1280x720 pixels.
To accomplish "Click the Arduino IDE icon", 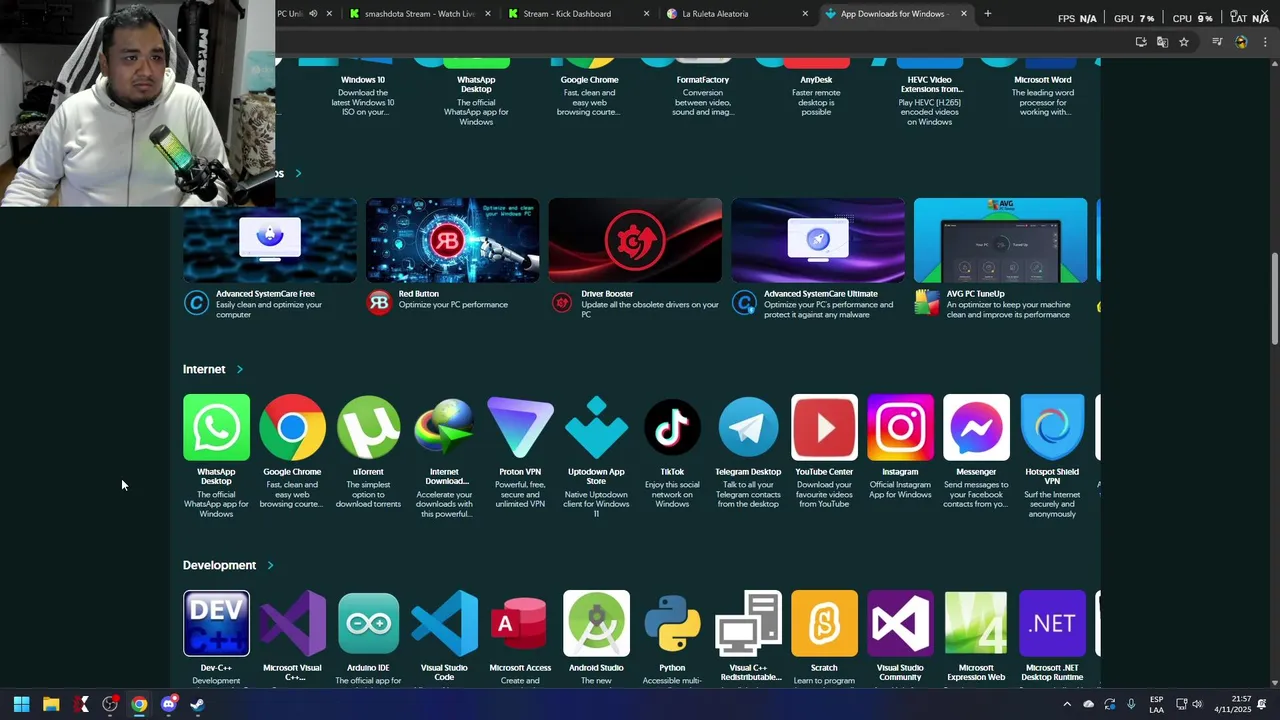I will tap(368, 623).
